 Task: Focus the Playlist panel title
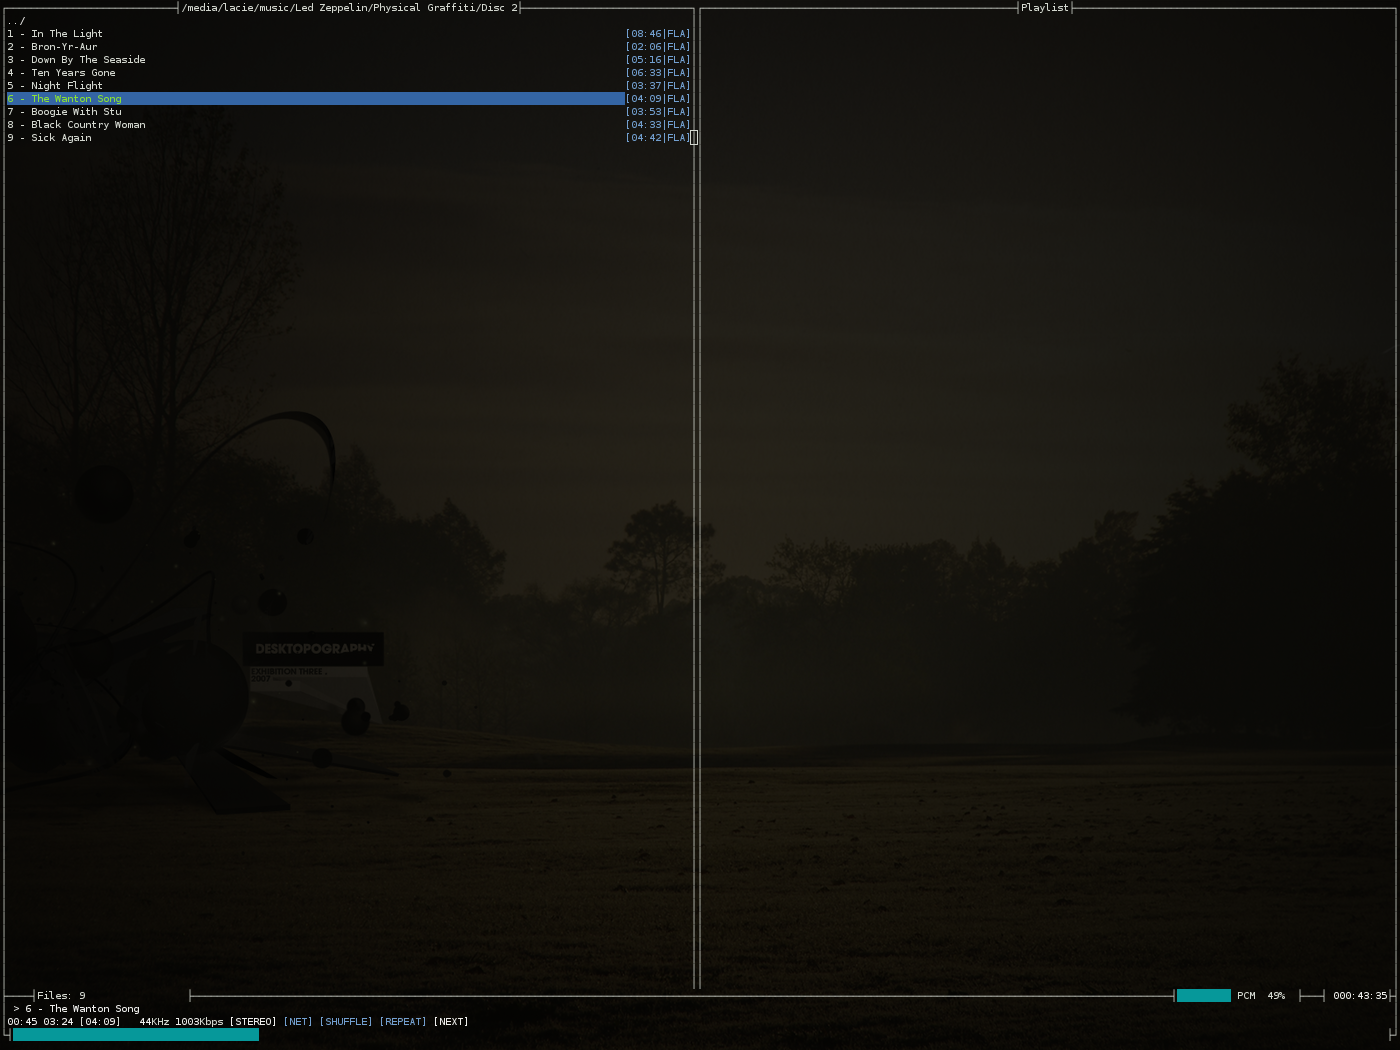tap(1045, 8)
